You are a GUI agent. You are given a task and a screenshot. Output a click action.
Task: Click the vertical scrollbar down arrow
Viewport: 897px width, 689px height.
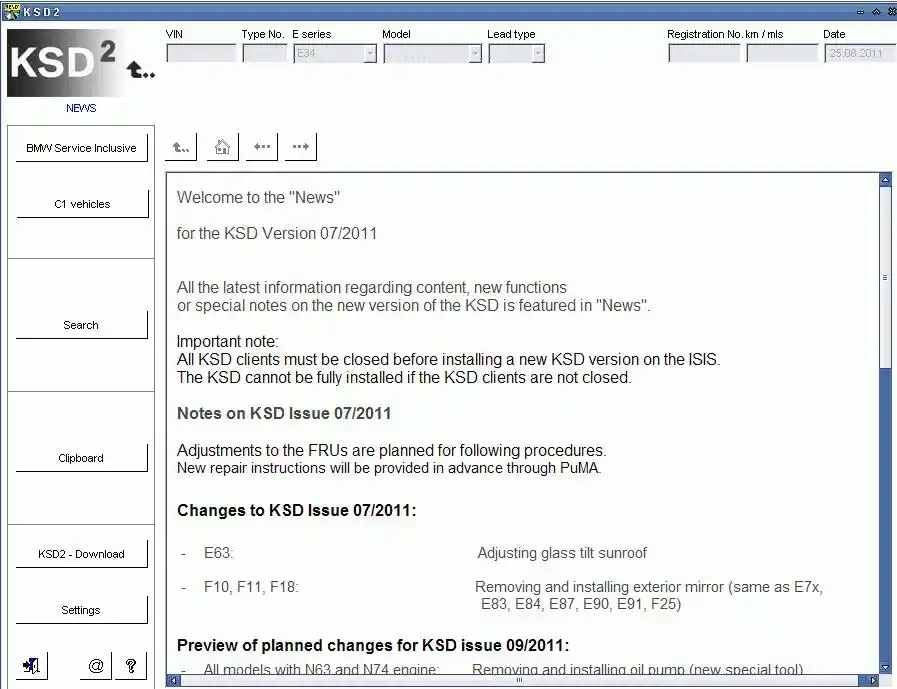[x=886, y=667]
